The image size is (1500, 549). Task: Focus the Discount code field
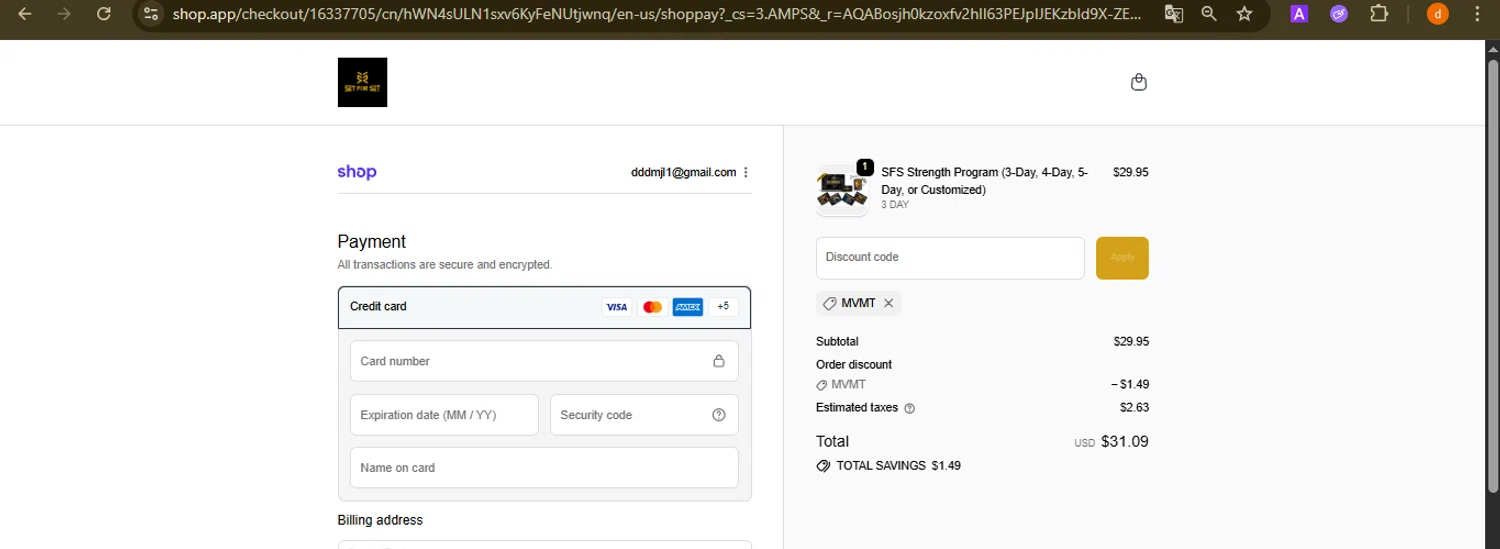[x=950, y=258]
